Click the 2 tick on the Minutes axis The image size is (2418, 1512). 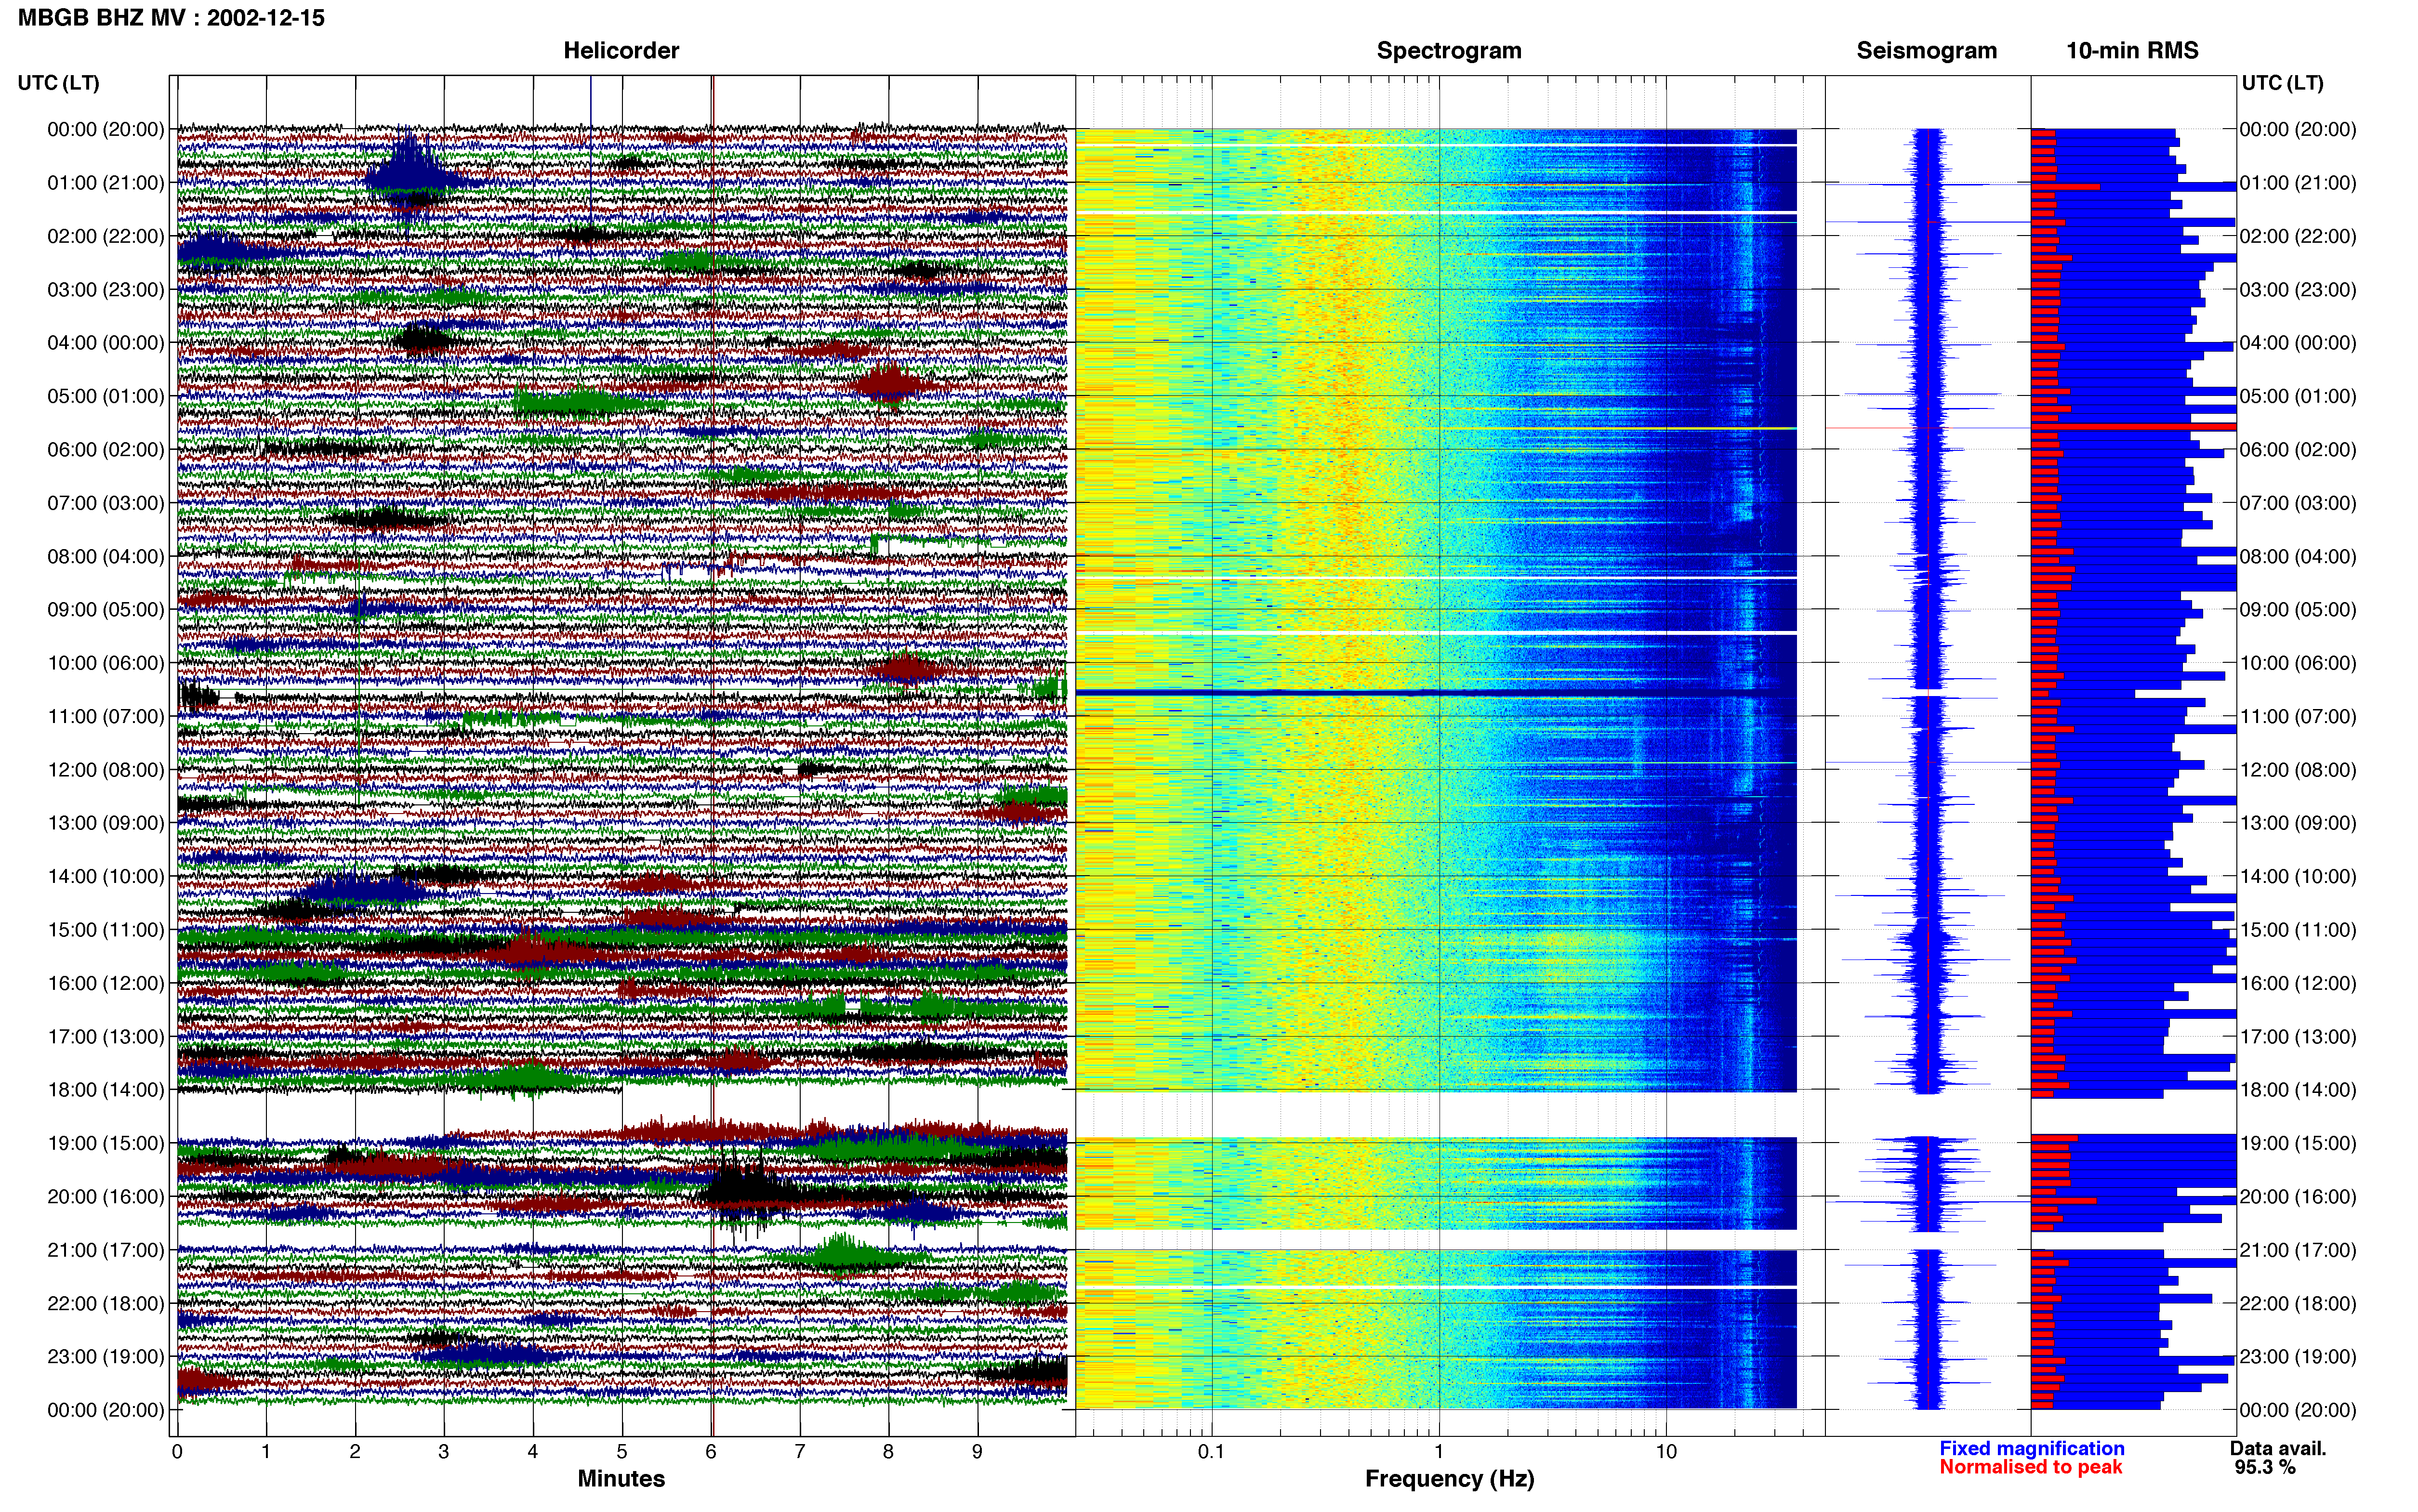point(355,1452)
